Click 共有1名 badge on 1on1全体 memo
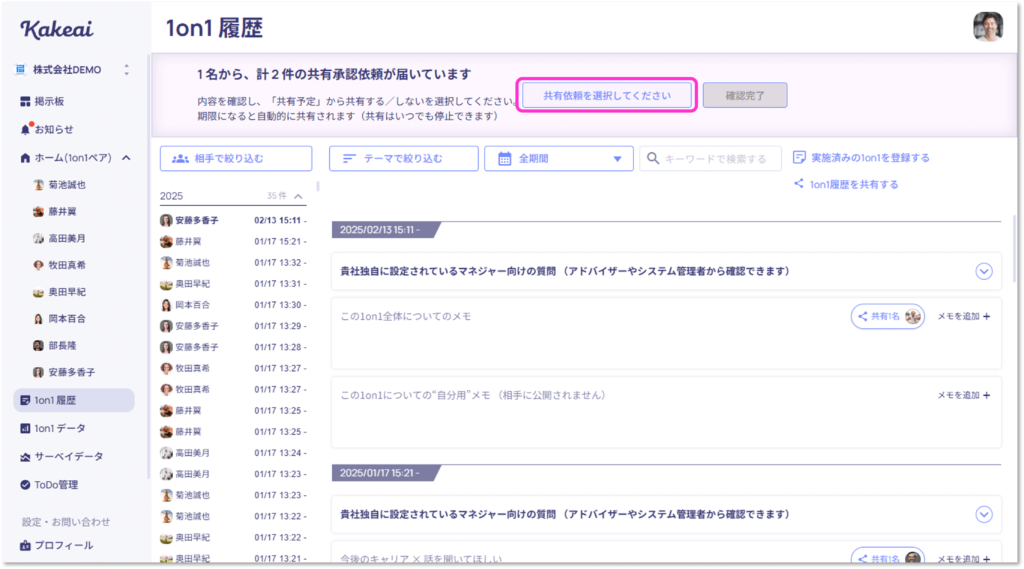The image size is (1024, 569). coord(888,316)
